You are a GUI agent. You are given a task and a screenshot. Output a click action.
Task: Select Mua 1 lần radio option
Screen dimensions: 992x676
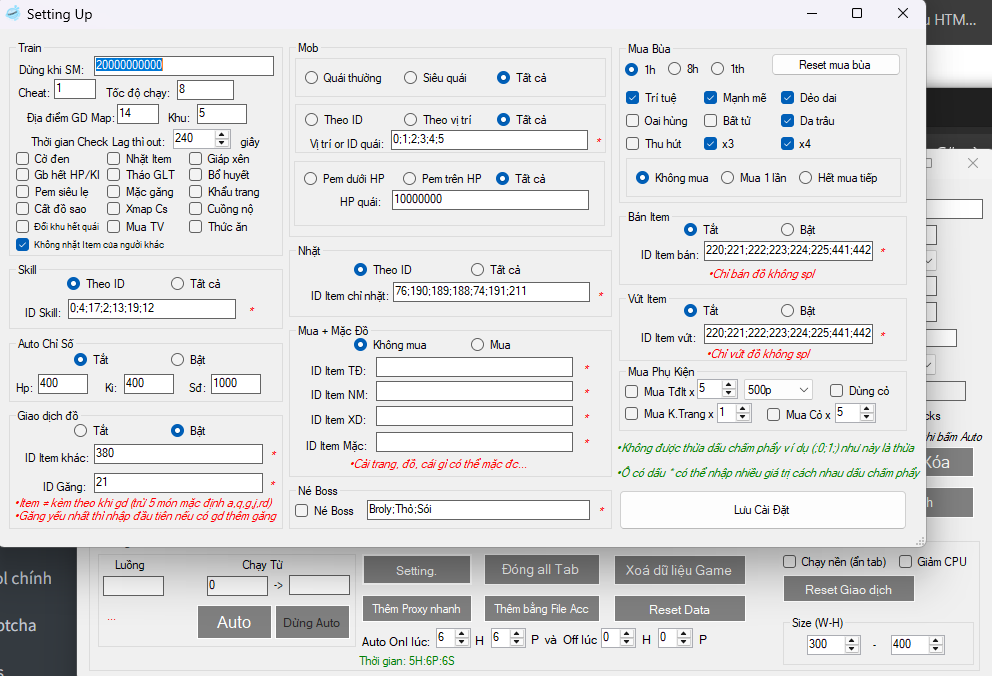click(726, 178)
